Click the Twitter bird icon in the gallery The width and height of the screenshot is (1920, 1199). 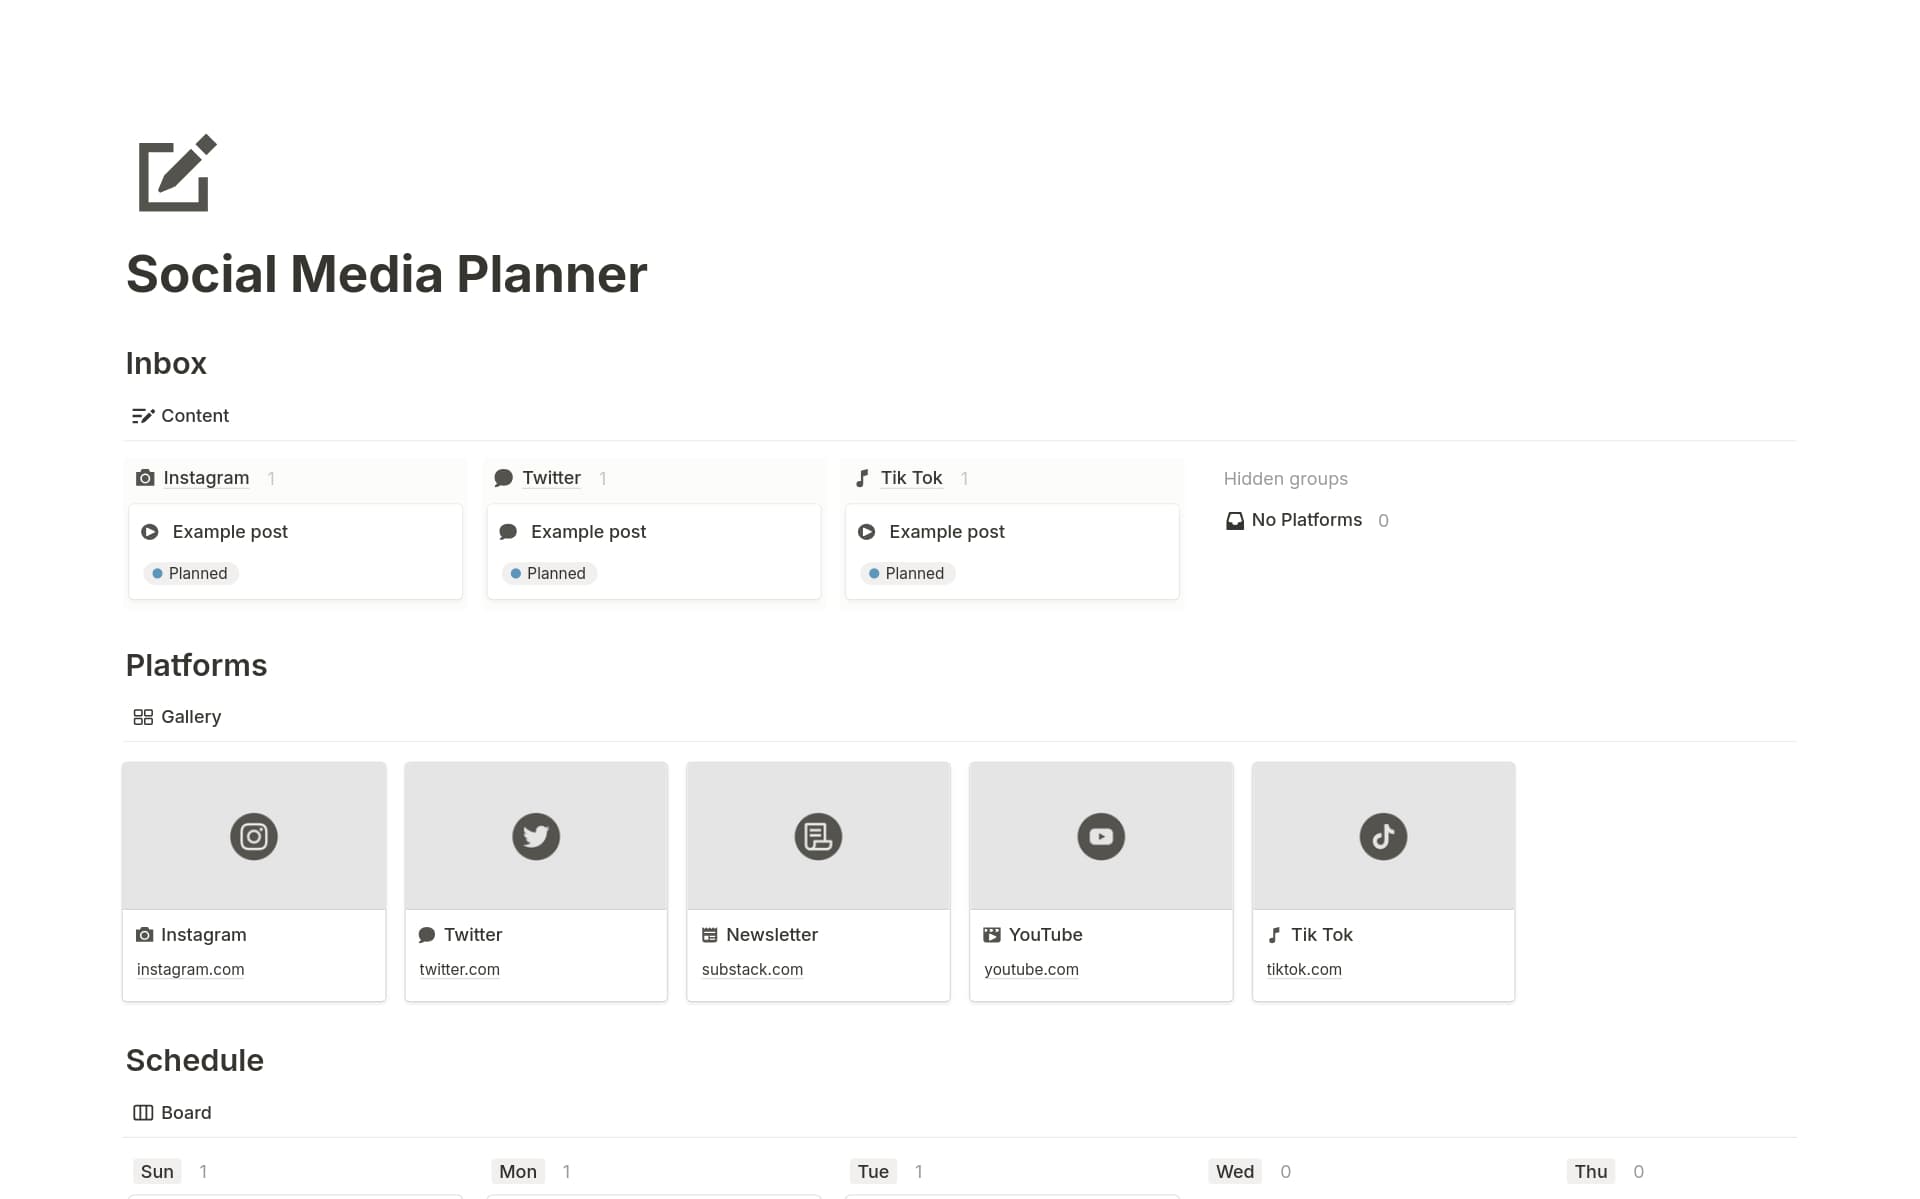point(536,836)
